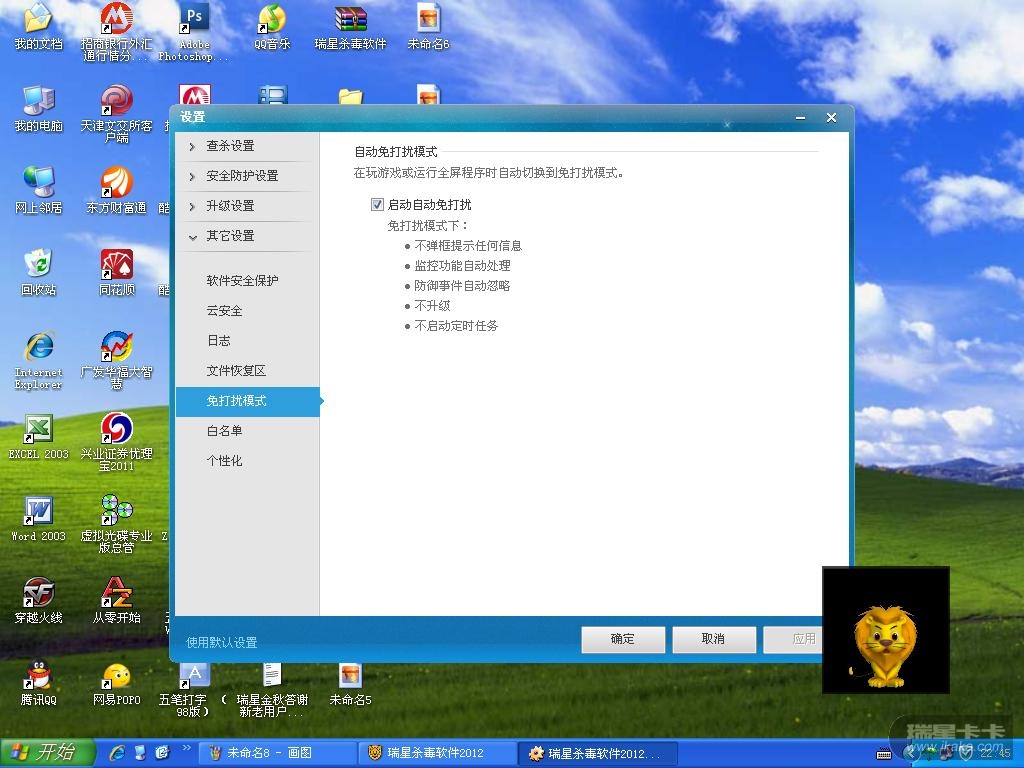Screen dimensions: 1024x768
Task: Open 我的文档 desktop icon
Action: tap(38, 26)
